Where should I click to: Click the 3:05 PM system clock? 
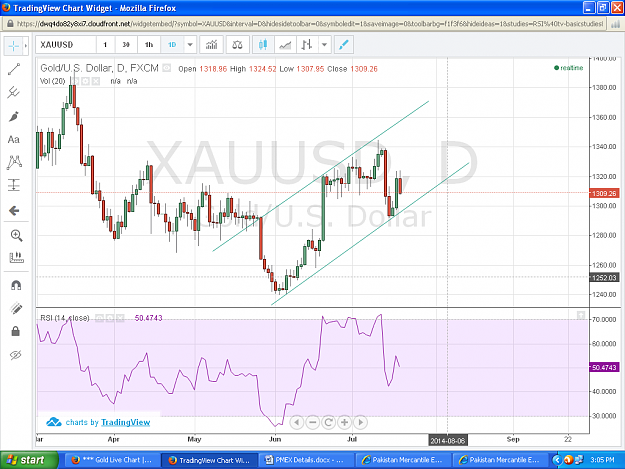click(x=602, y=460)
